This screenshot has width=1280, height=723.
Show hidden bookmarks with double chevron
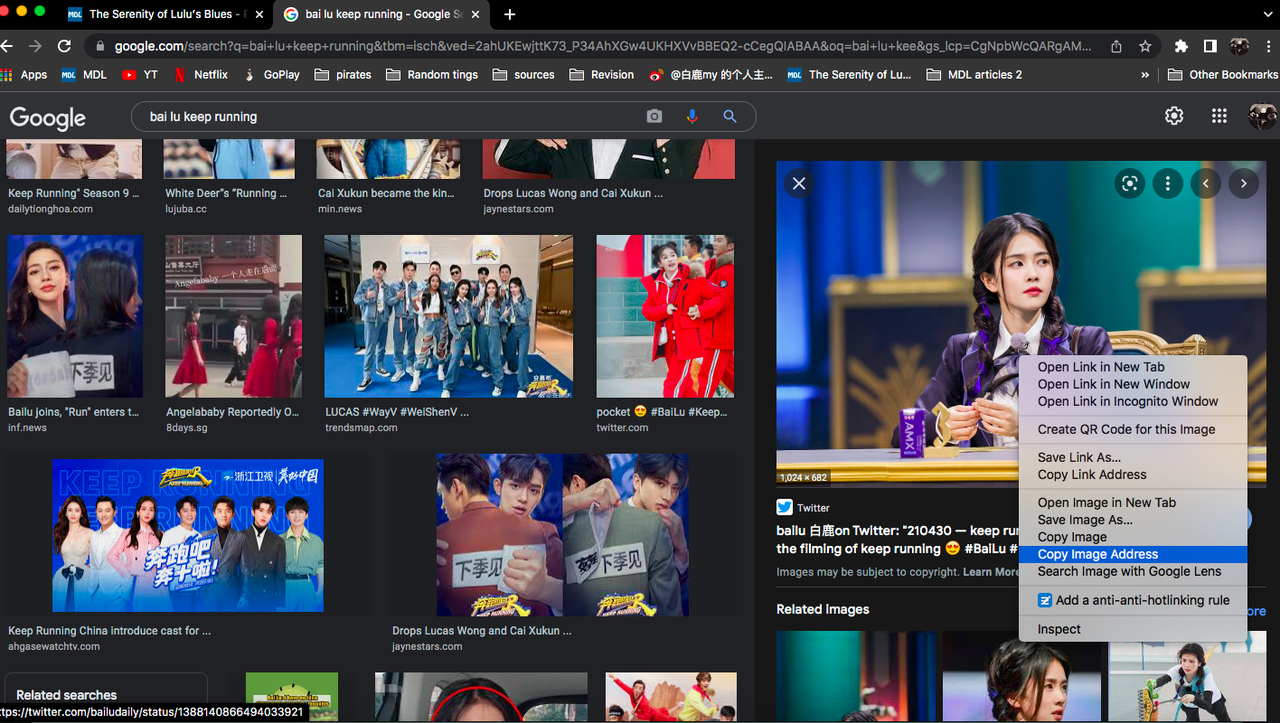point(1145,74)
